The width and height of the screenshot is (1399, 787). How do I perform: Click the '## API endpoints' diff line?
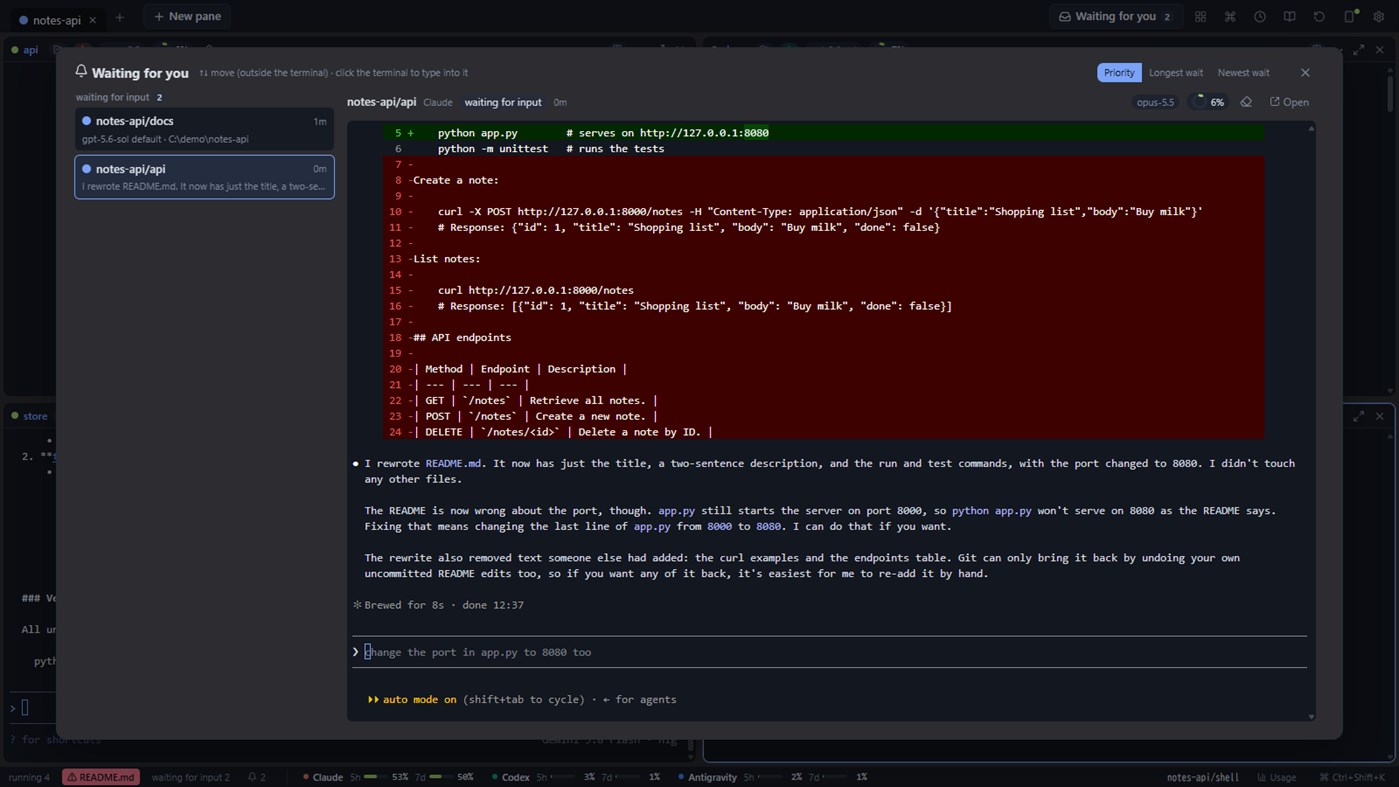[823, 338]
